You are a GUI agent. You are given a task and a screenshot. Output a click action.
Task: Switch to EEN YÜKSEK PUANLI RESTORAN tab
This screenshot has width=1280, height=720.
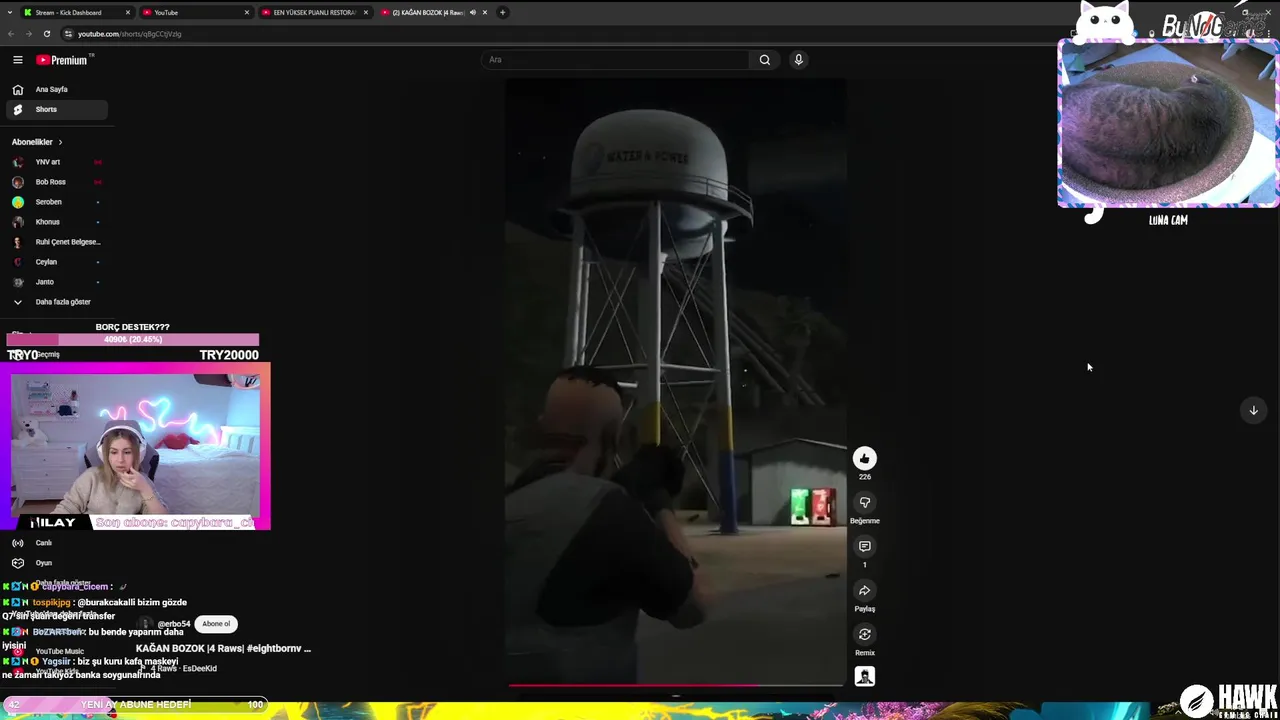(314, 12)
